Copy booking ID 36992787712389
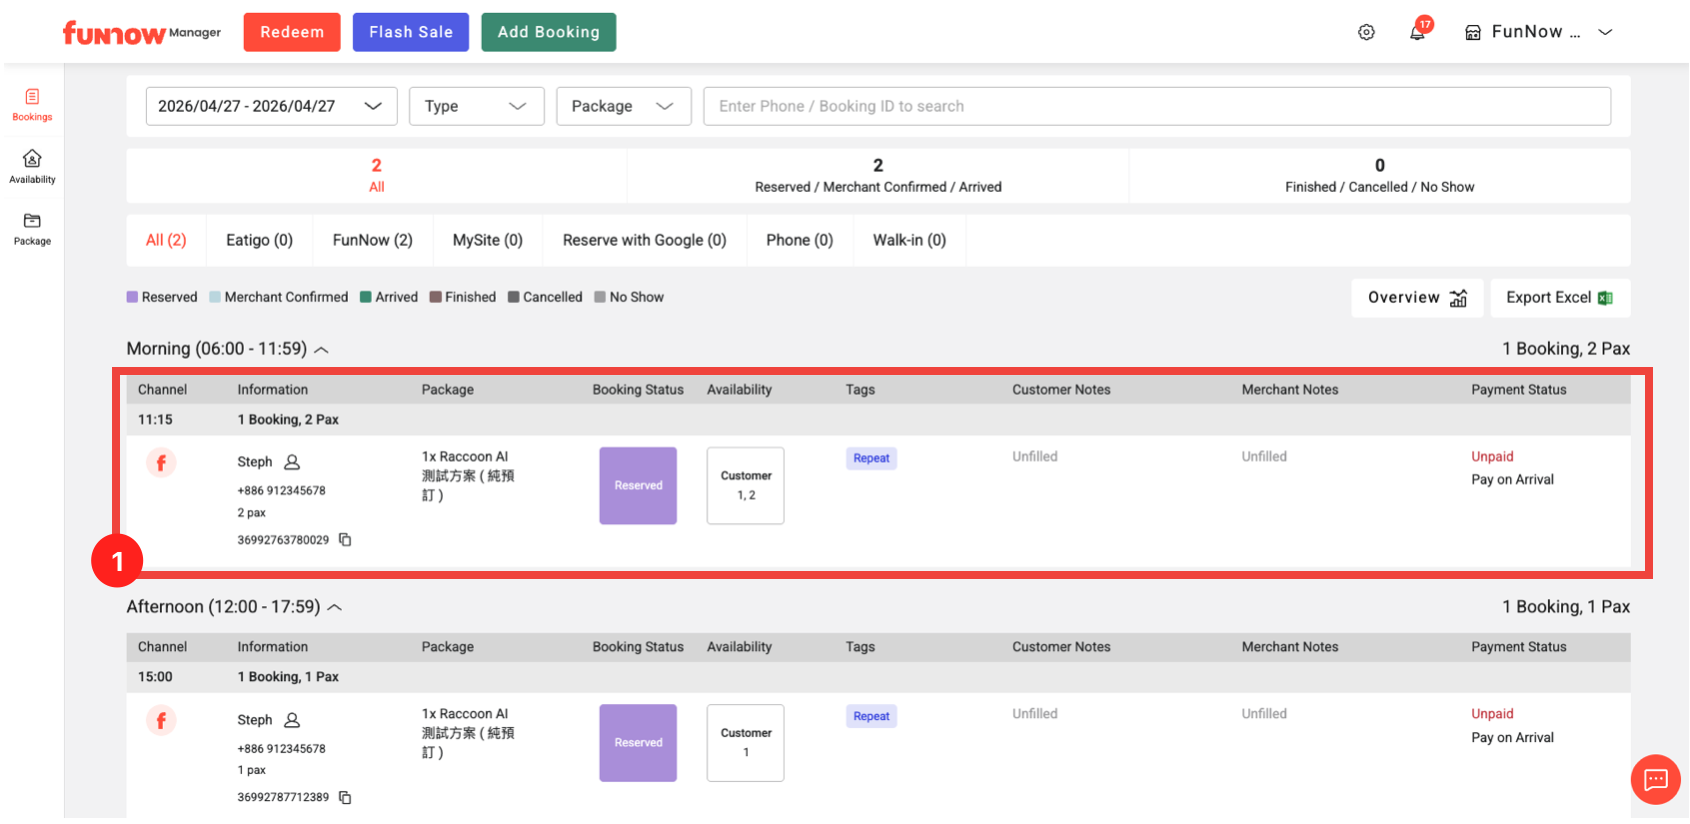 345,797
